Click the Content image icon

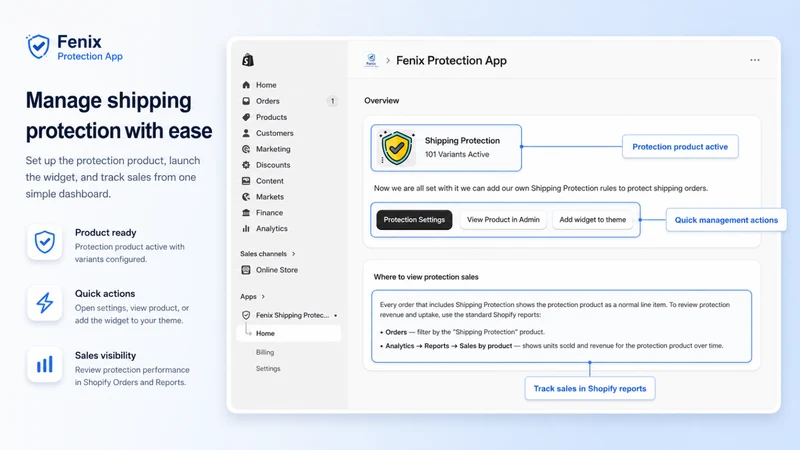click(246, 181)
